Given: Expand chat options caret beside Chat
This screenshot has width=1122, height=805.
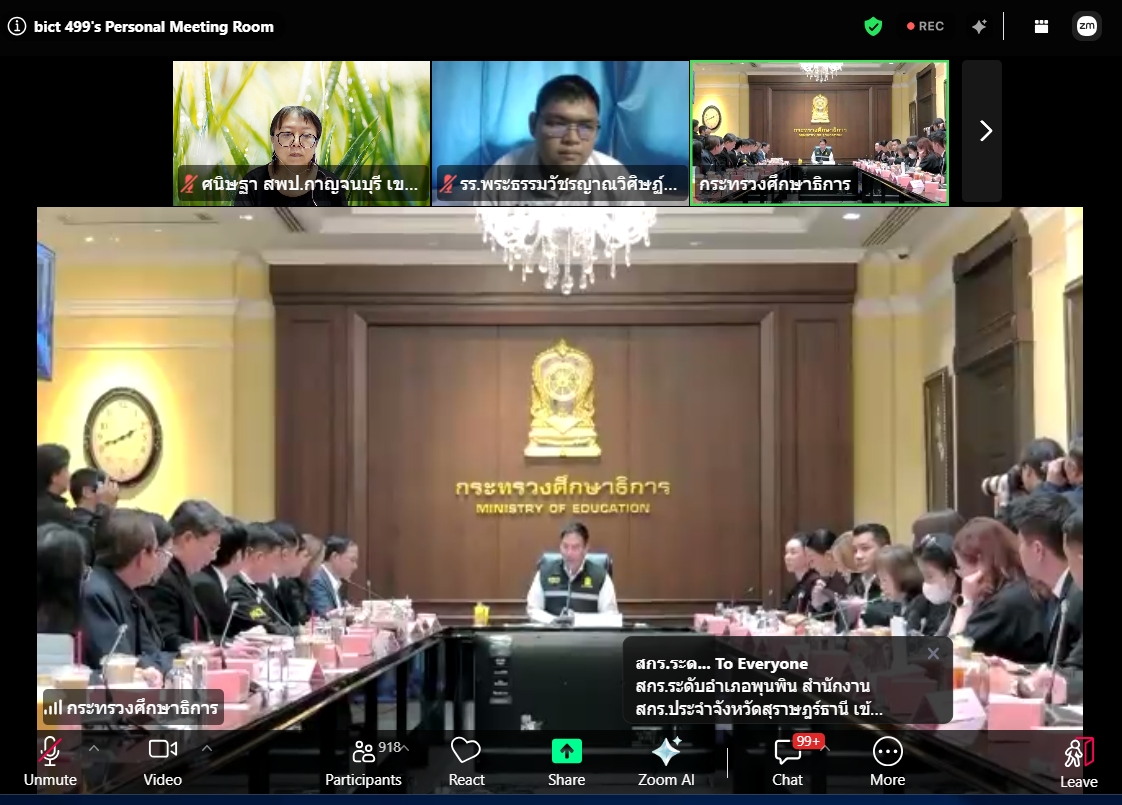Looking at the screenshot, I should [826, 748].
